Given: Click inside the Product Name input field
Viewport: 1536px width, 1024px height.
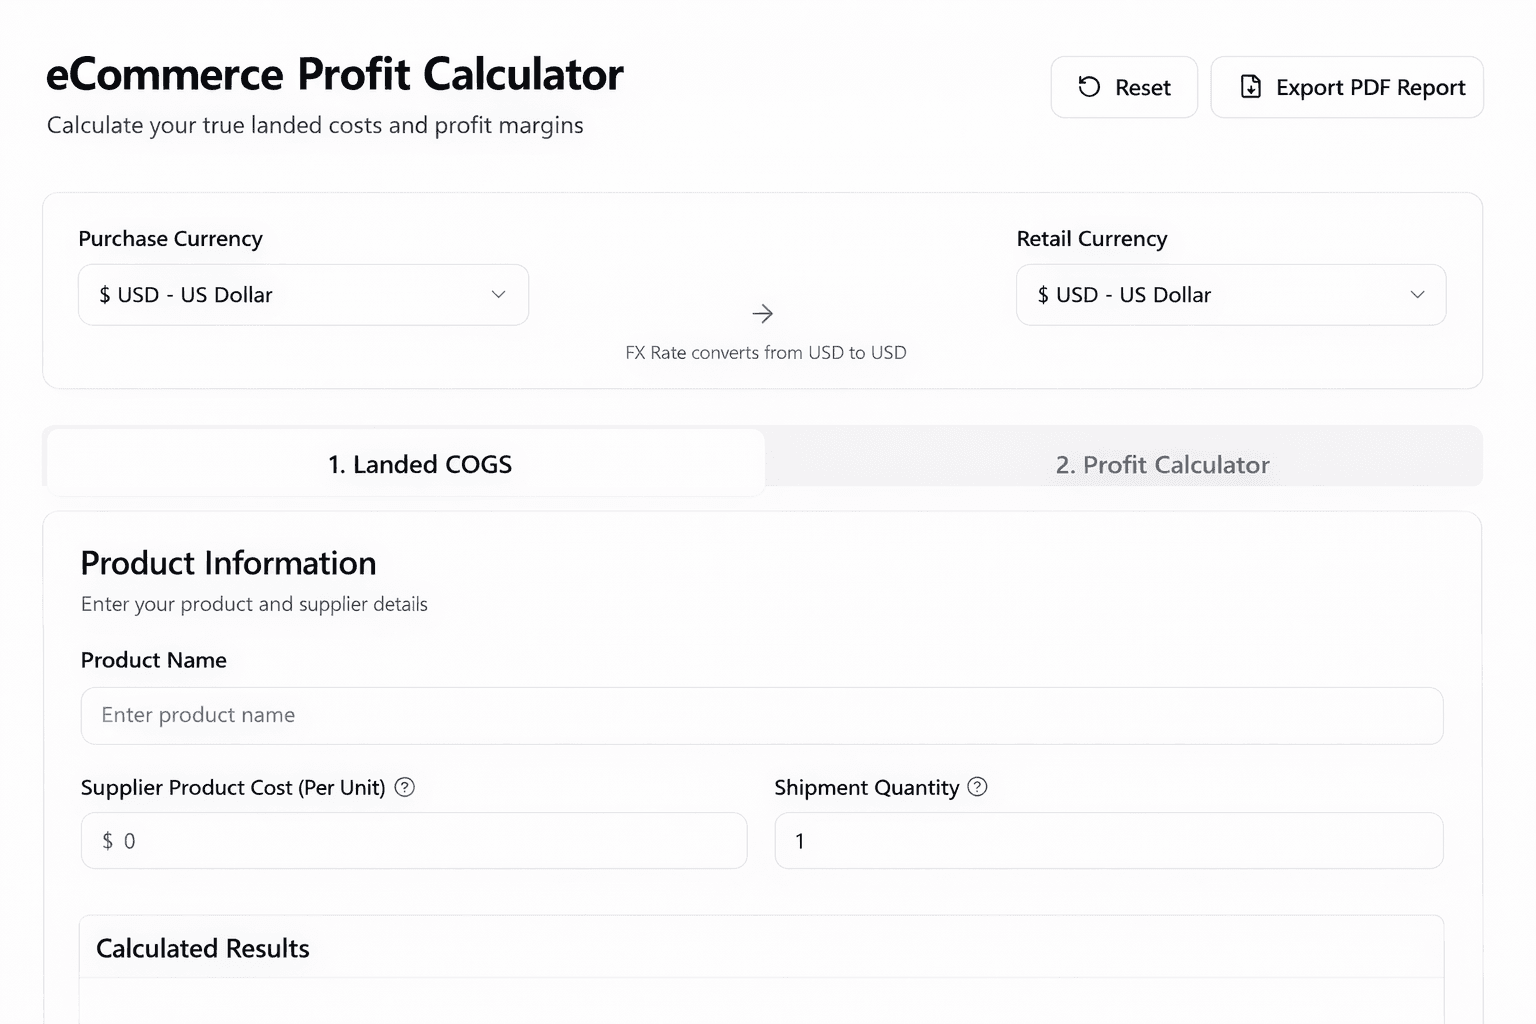Looking at the screenshot, I should click(762, 715).
